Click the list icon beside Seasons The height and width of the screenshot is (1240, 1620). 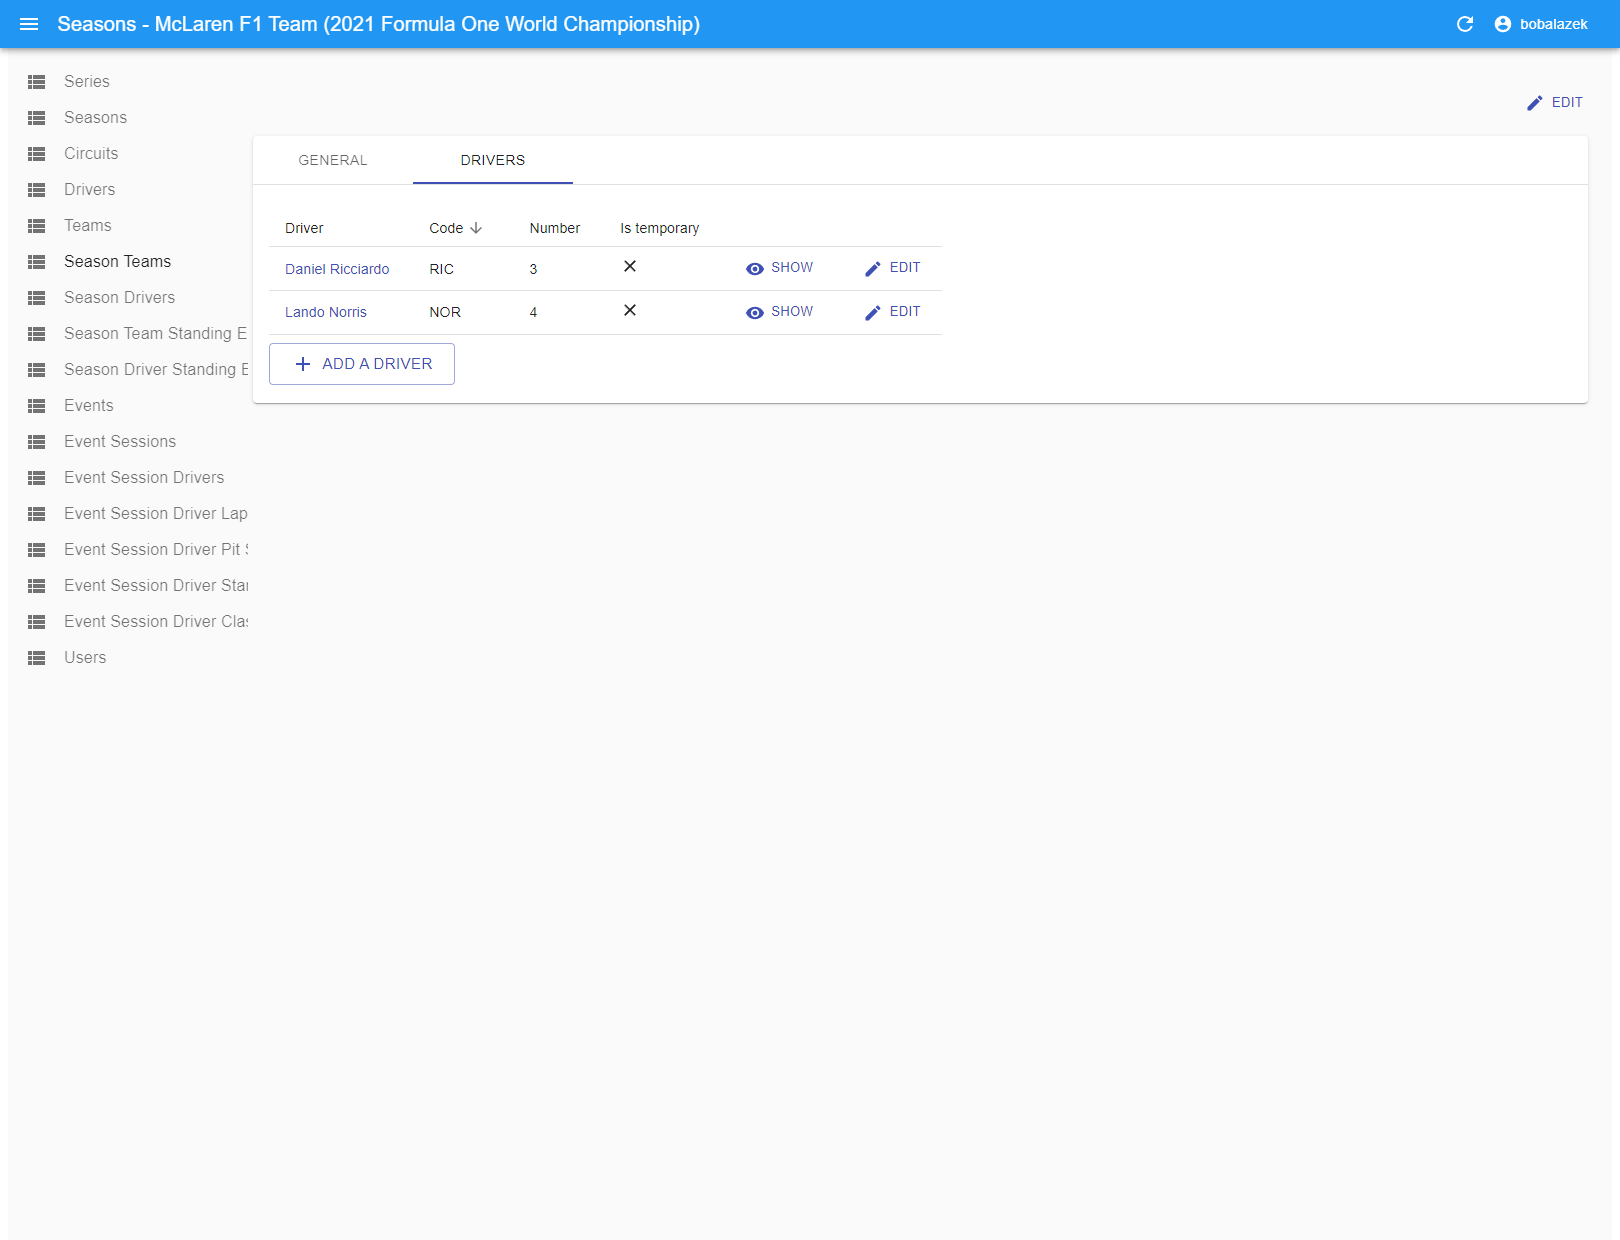click(x=37, y=118)
